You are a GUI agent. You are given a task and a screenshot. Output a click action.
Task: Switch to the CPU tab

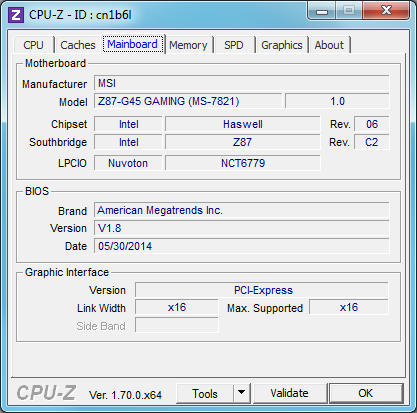tap(33, 45)
